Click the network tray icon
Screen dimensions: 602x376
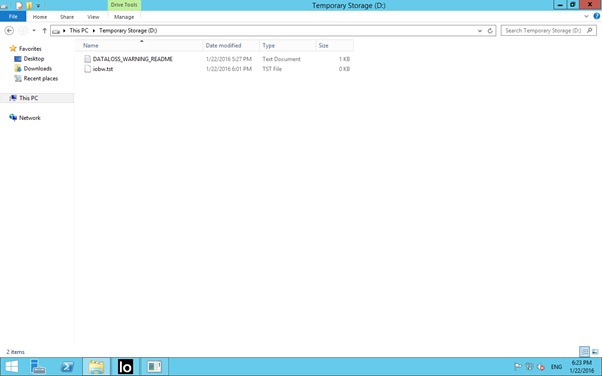(x=529, y=367)
